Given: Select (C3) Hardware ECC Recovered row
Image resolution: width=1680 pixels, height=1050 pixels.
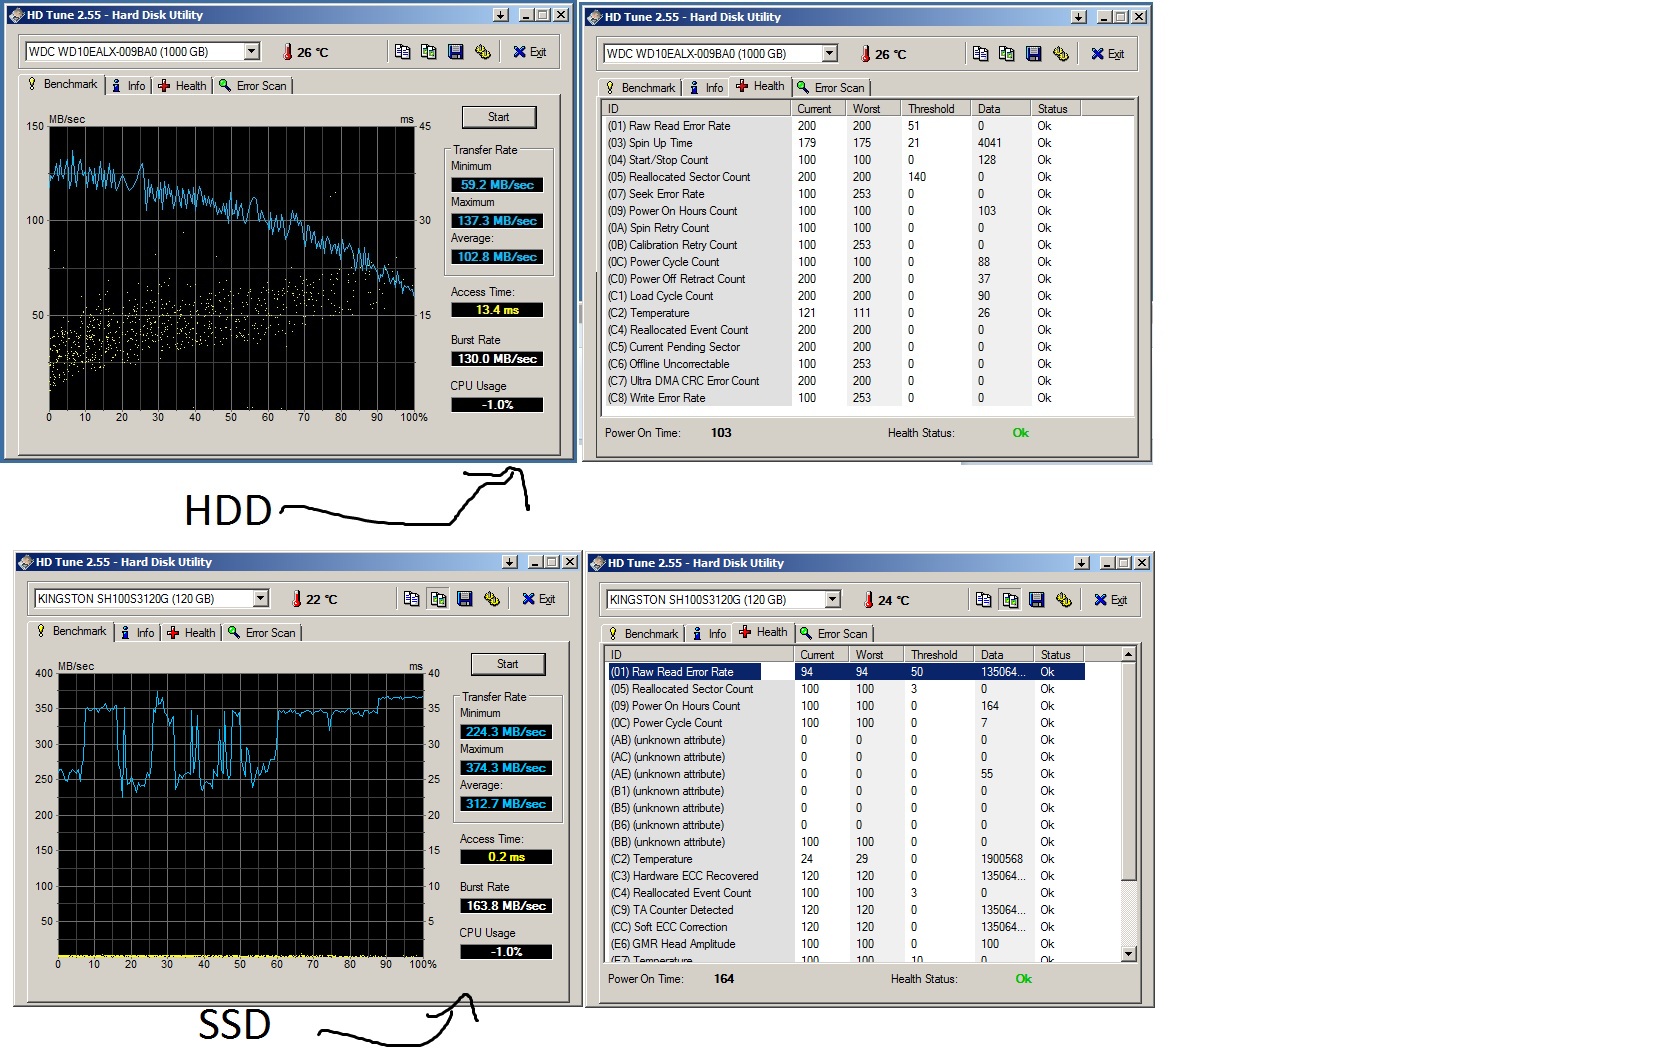Looking at the screenshot, I should point(846,876).
